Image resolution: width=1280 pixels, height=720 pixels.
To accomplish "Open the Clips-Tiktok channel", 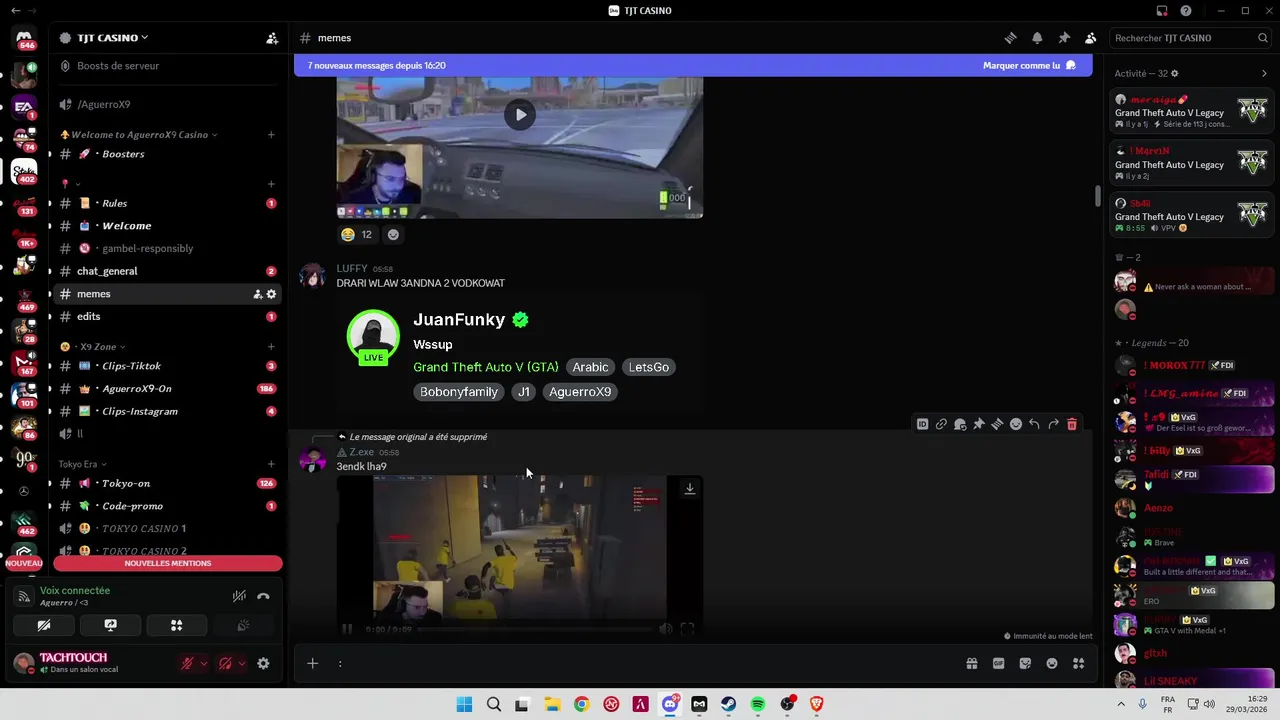I will (x=167, y=366).
